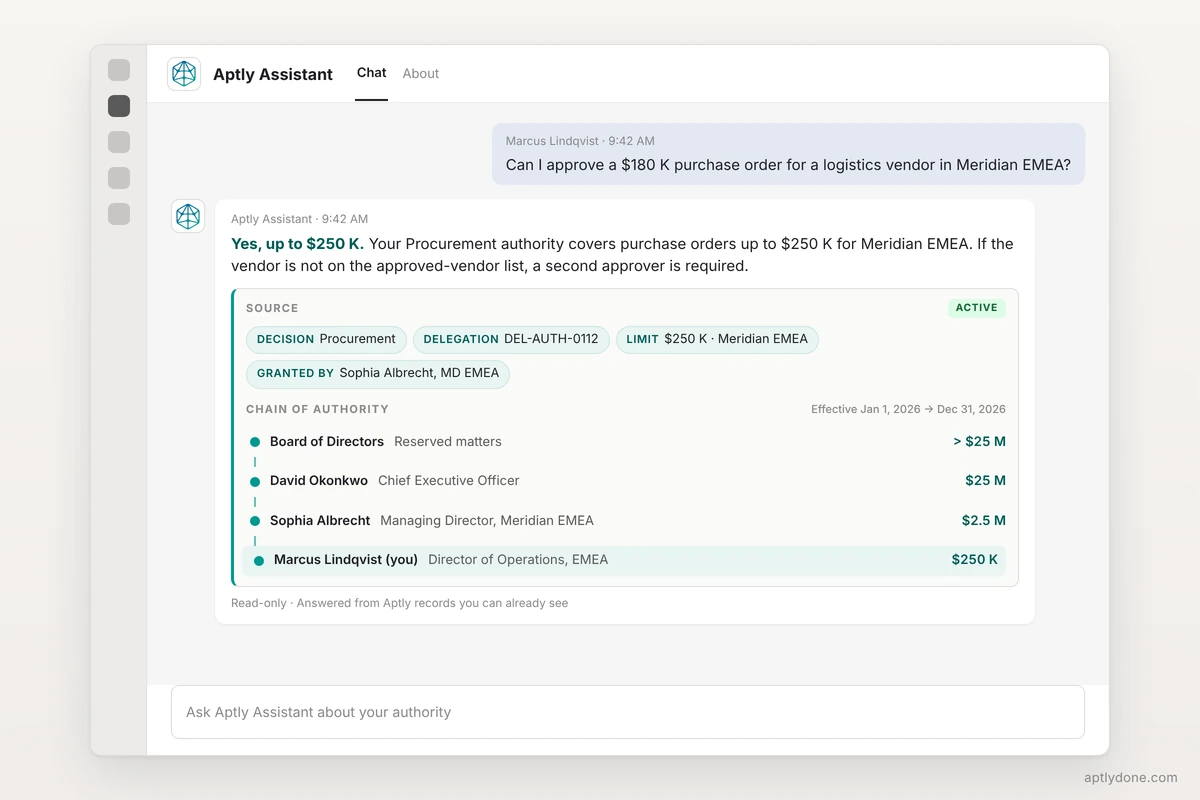Click the 'Yes, up to $250 K.' answer text
The image size is (1200, 800).
[298, 244]
